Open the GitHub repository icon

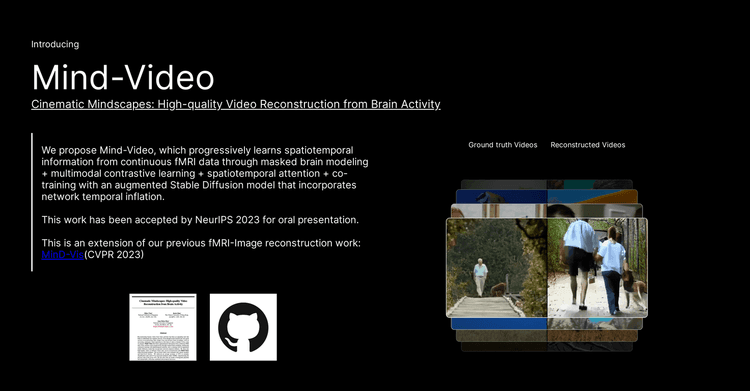click(243, 327)
